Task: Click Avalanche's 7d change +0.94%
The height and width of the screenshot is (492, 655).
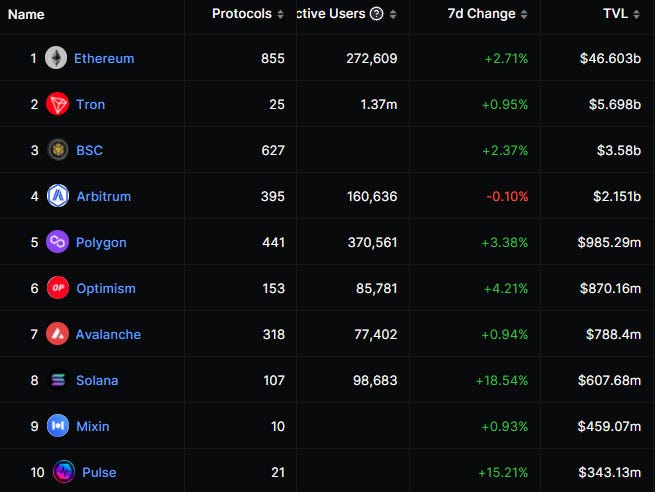Action: coord(505,334)
